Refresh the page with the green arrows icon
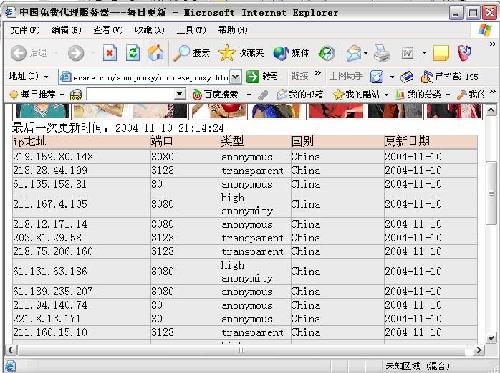Screen dimensions: 500x373 pos(133,53)
